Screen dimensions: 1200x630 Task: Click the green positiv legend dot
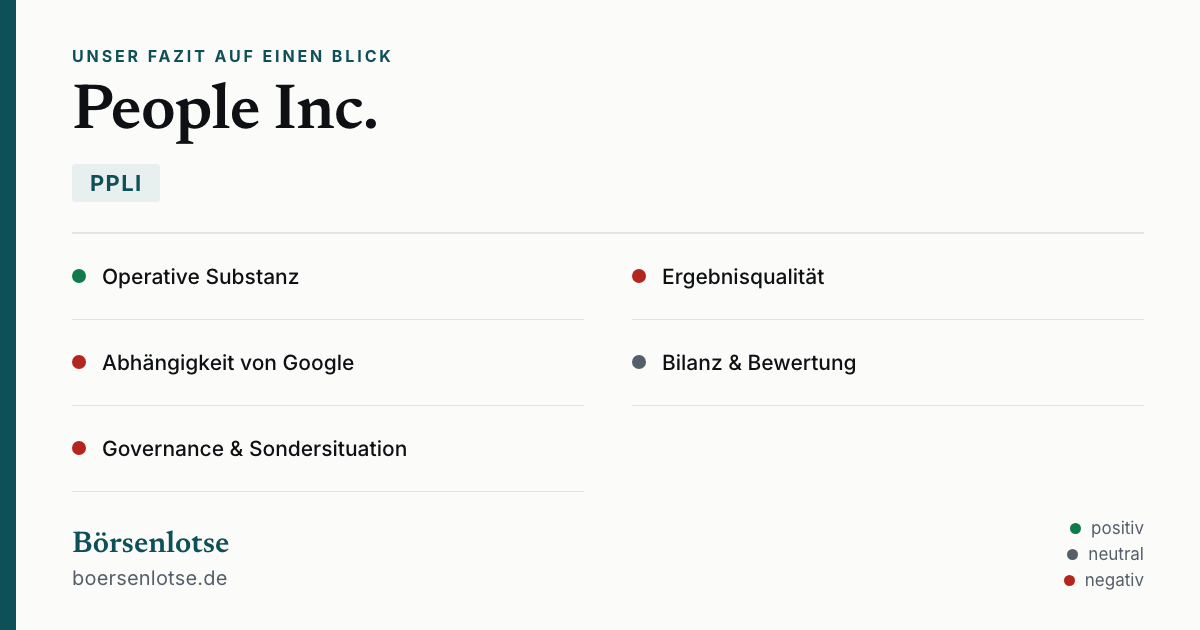(1076, 528)
